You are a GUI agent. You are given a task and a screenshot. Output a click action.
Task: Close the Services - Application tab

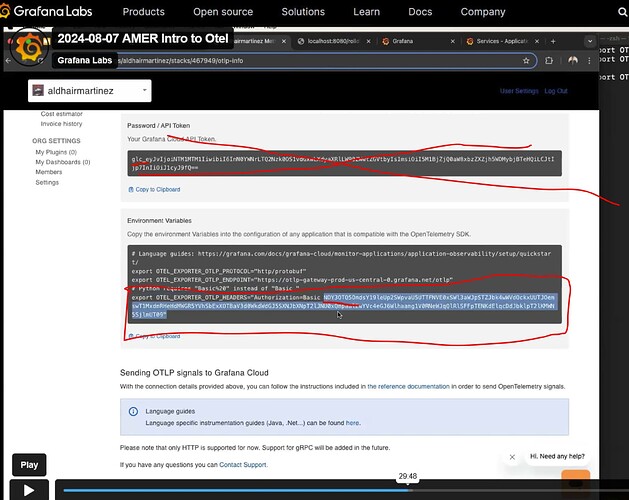tap(537, 41)
